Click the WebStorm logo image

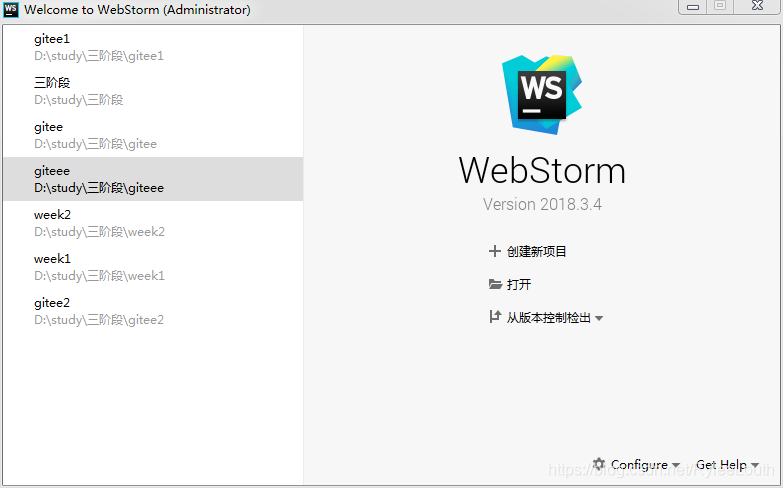[542, 94]
